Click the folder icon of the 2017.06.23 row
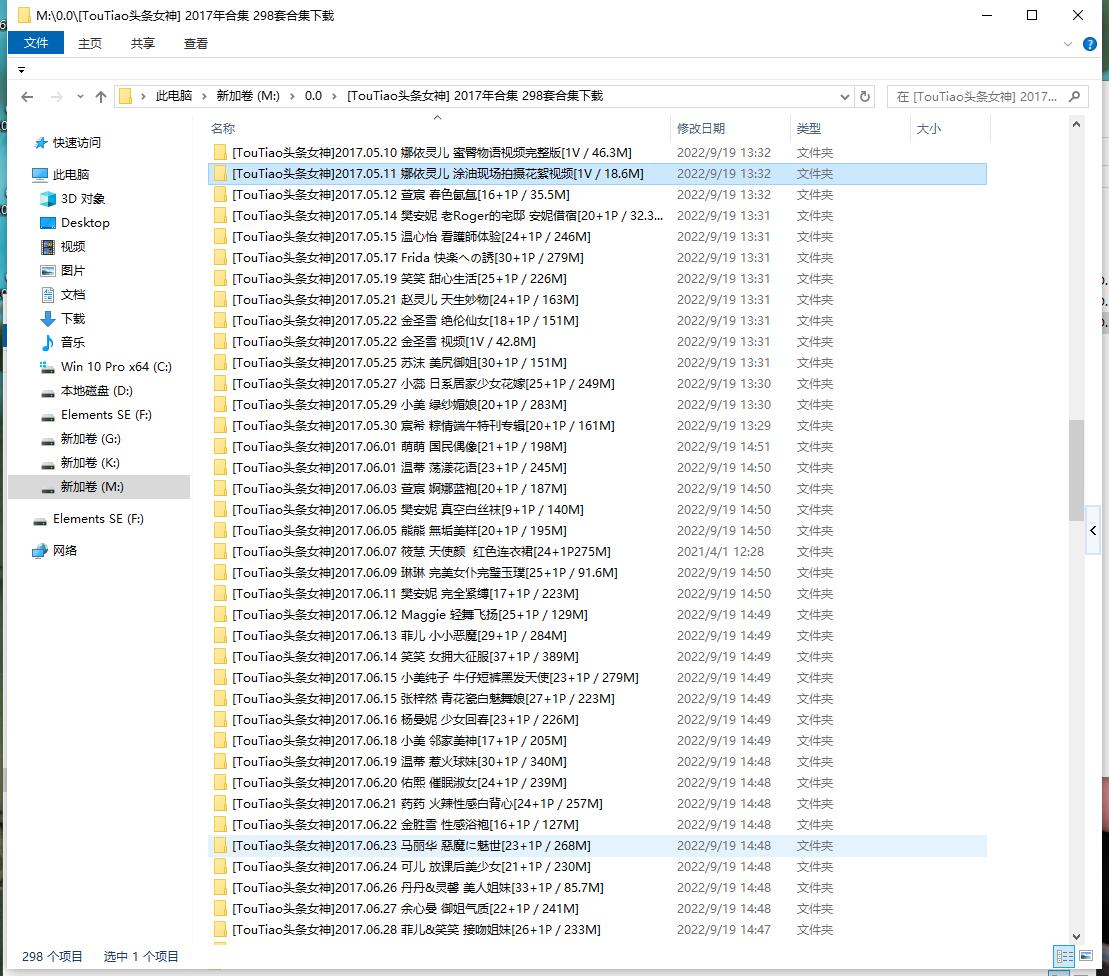The image size is (1109, 976). coord(220,846)
